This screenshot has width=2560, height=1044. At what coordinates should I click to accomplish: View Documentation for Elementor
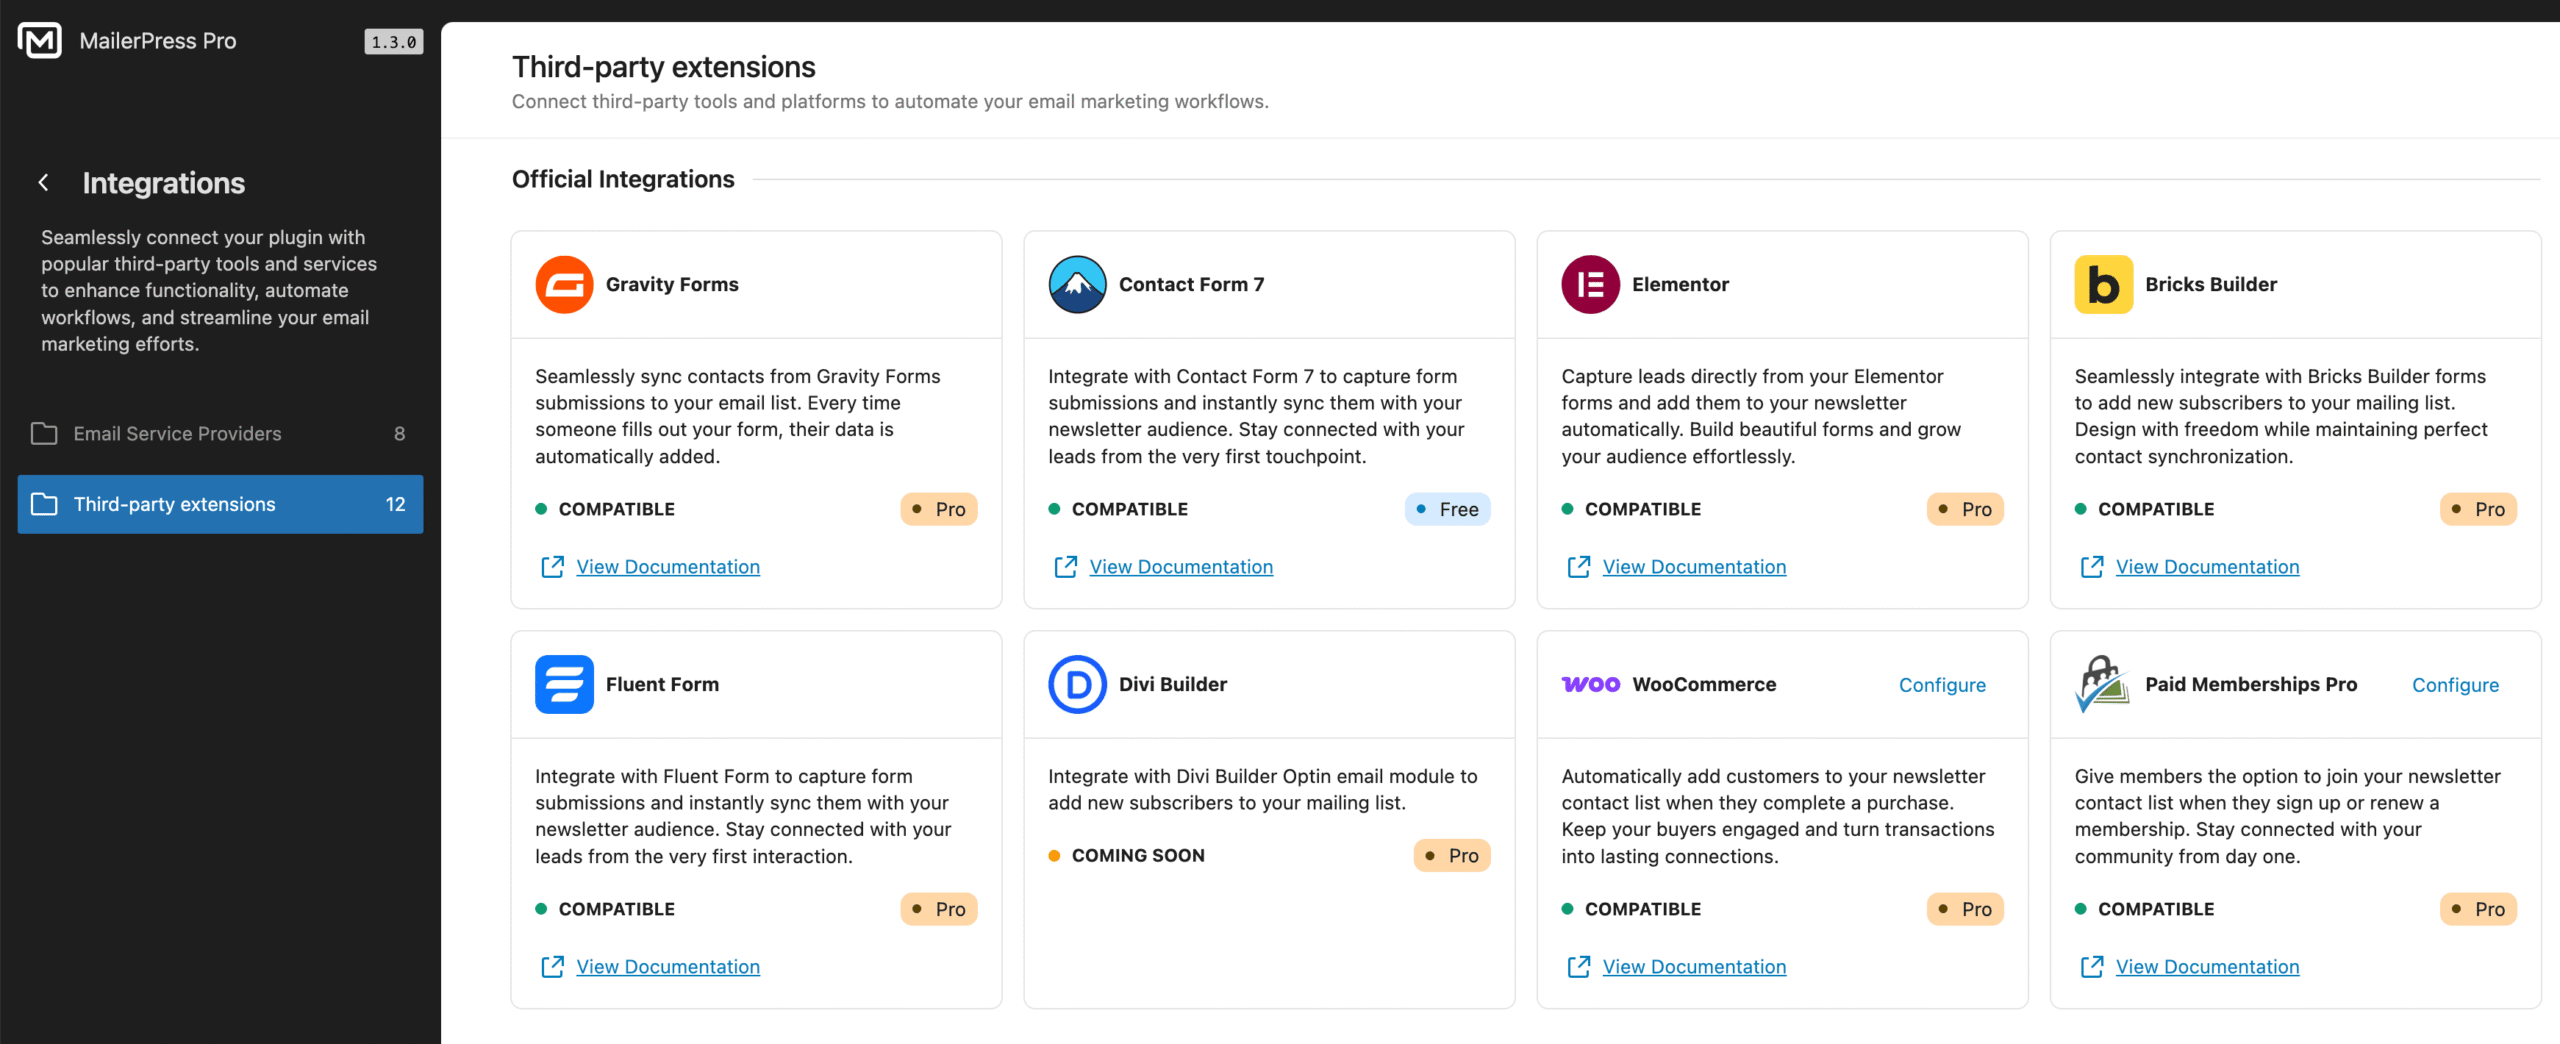point(1693,567)
